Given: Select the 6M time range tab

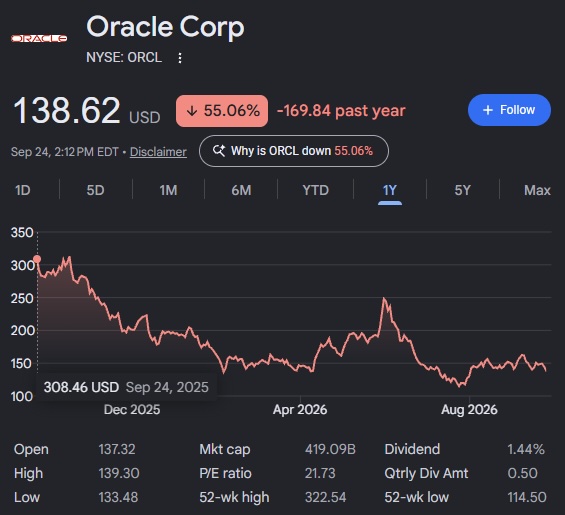Looking at the screenshot, I should click(x=241, y=190).
